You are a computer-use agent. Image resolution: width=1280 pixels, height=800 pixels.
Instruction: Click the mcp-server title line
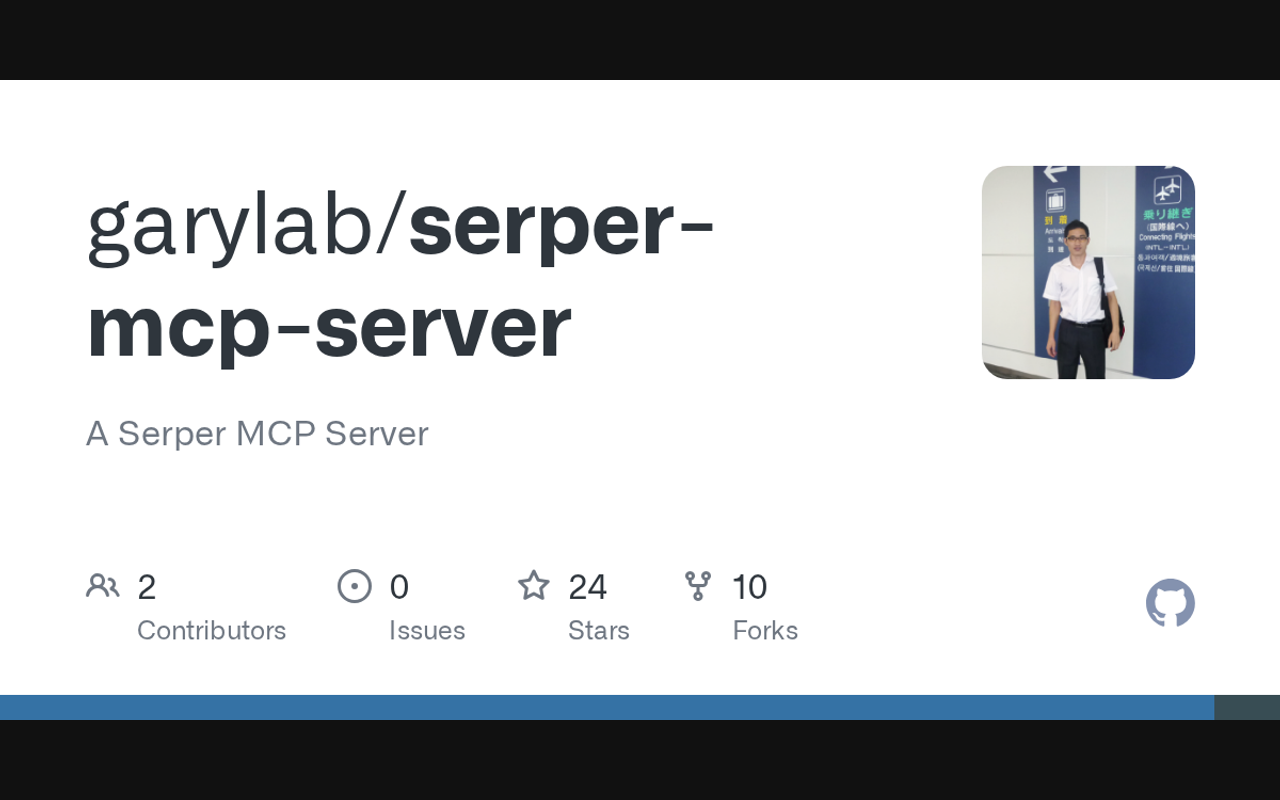(x=329, y=327)
